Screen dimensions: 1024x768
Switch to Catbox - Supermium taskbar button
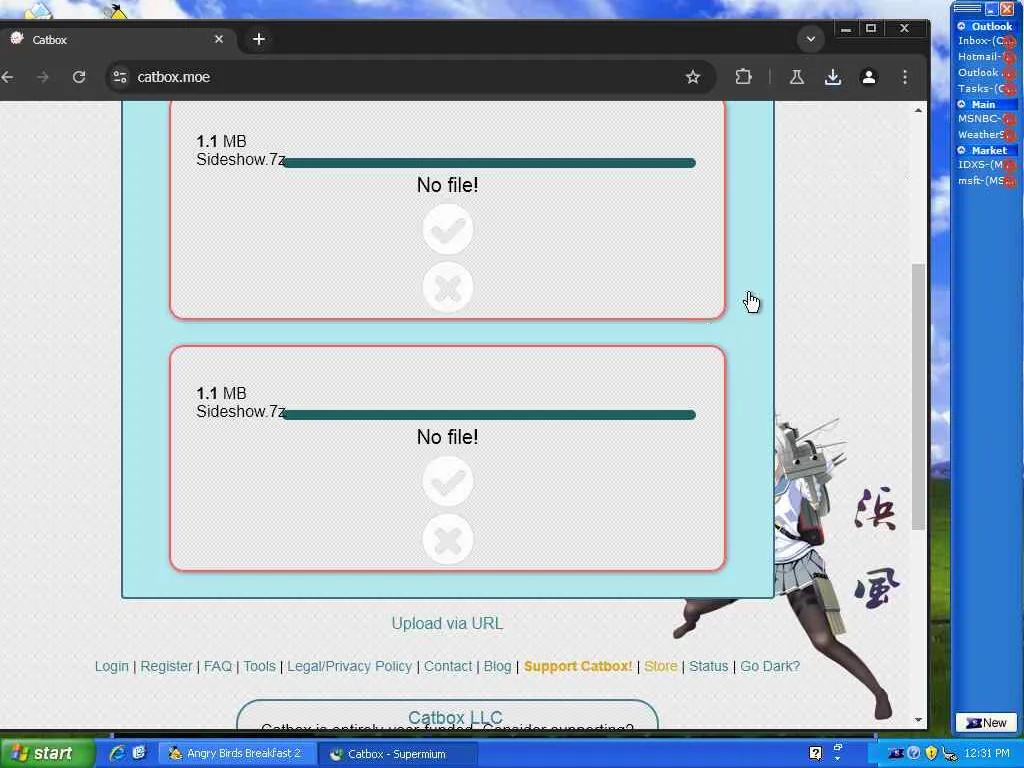pyautogui.click(x=397, y=754)
